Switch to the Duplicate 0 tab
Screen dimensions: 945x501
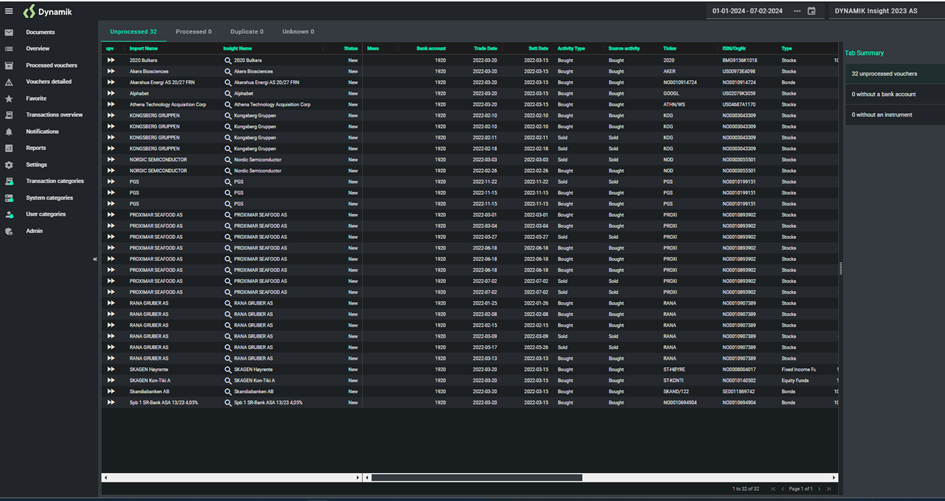coord(246,32)
